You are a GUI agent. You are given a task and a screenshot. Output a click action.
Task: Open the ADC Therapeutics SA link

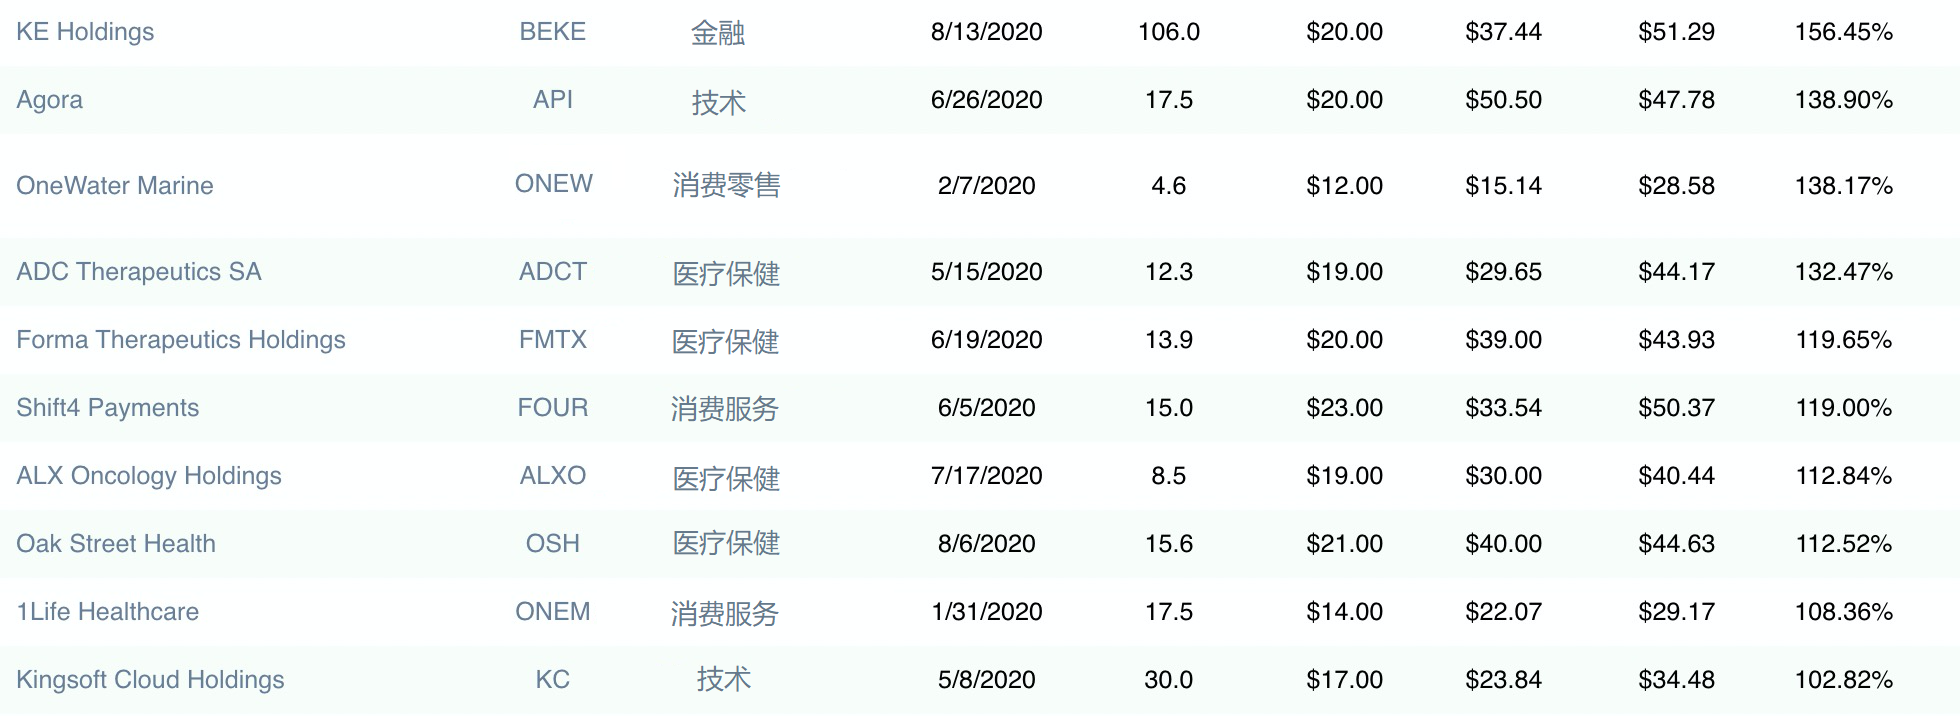pos(139,272)
